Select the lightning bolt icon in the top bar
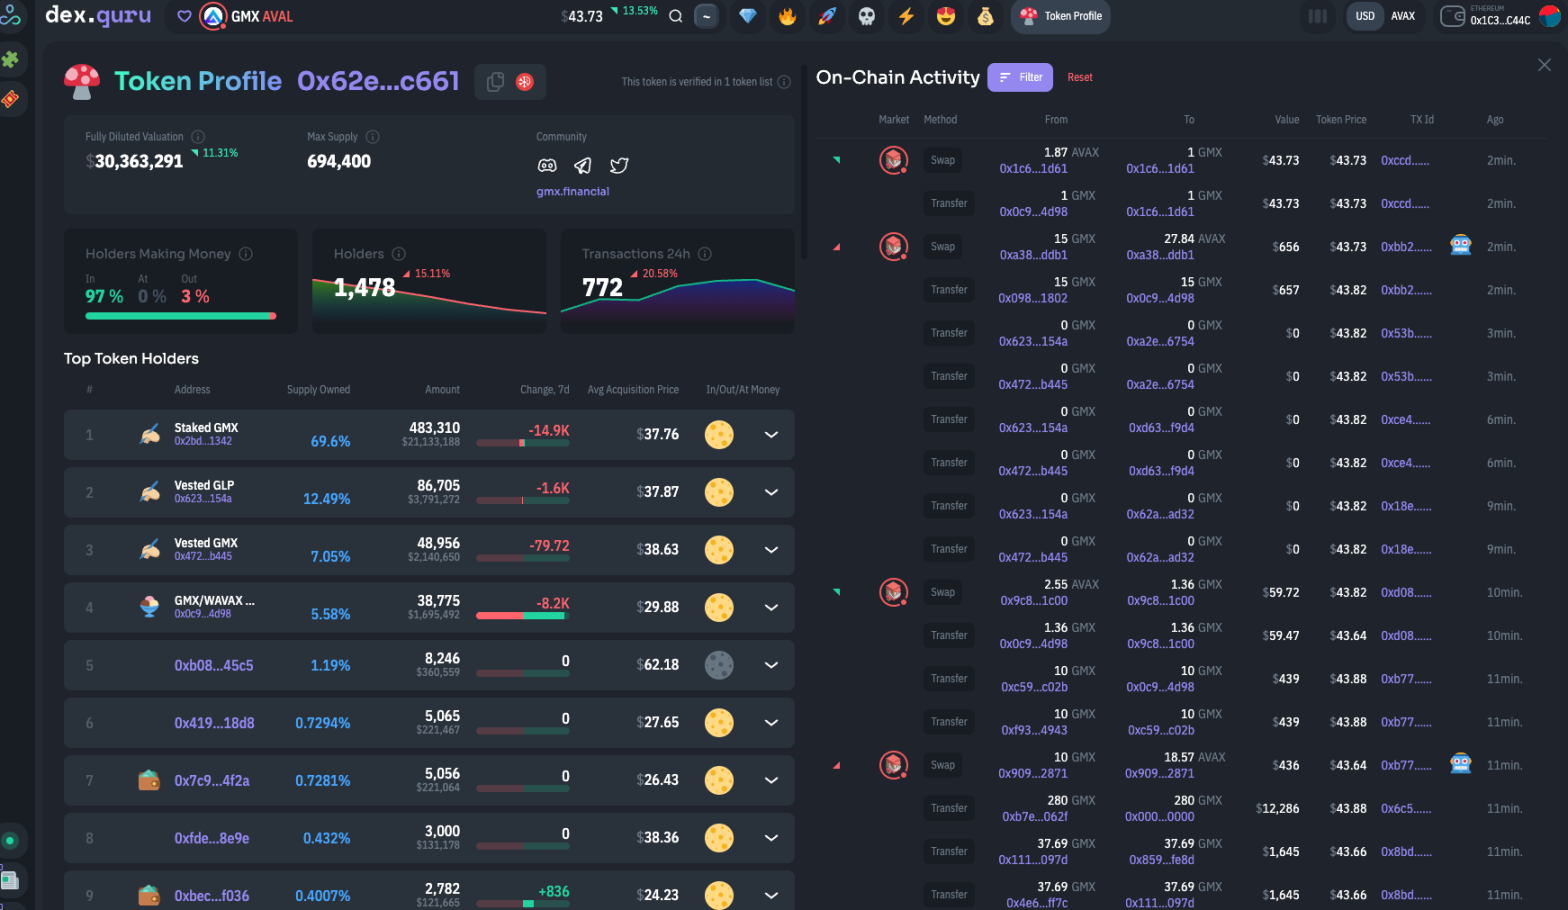1568x910 pixels. 907,16
